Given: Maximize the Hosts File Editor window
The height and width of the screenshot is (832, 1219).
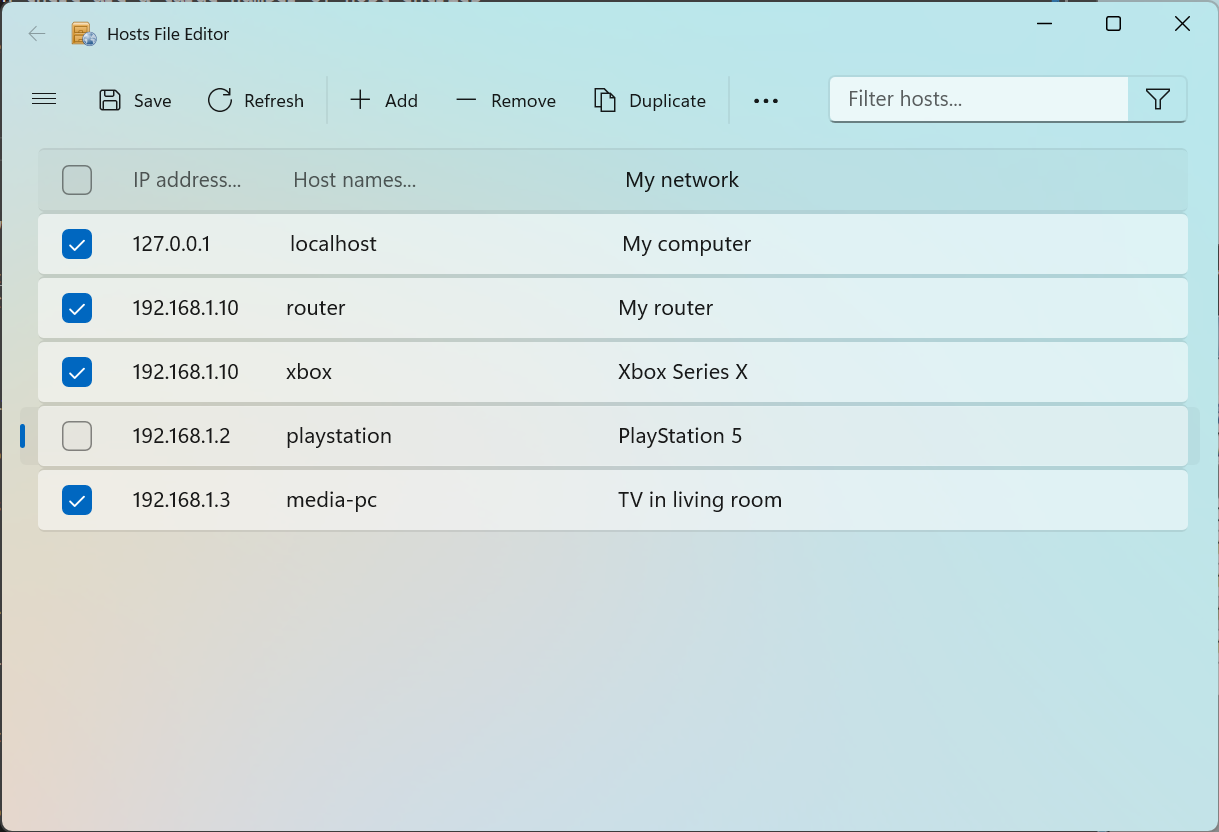Looking at the screenshot, I should click(1113, 24).
